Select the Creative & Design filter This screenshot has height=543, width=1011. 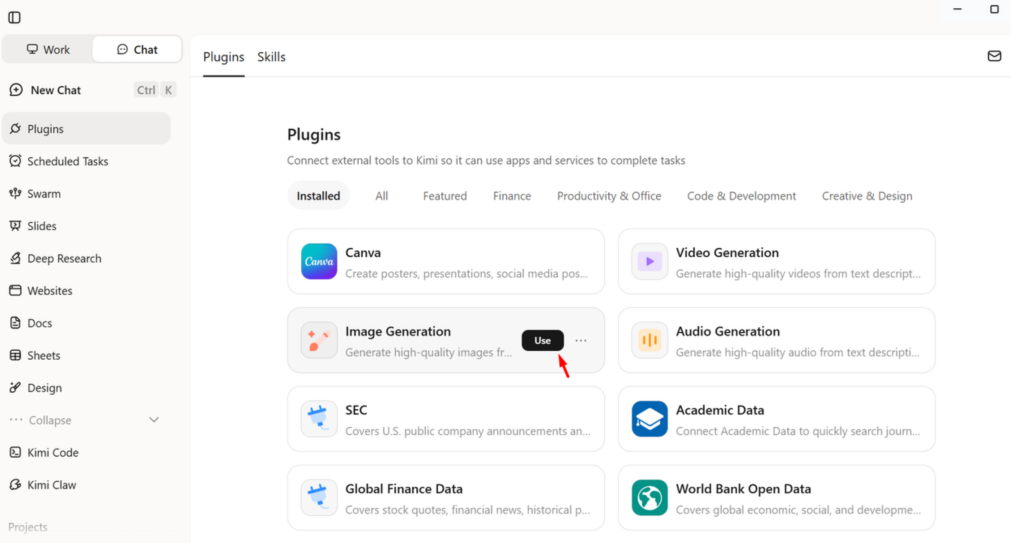click(867, 196)
